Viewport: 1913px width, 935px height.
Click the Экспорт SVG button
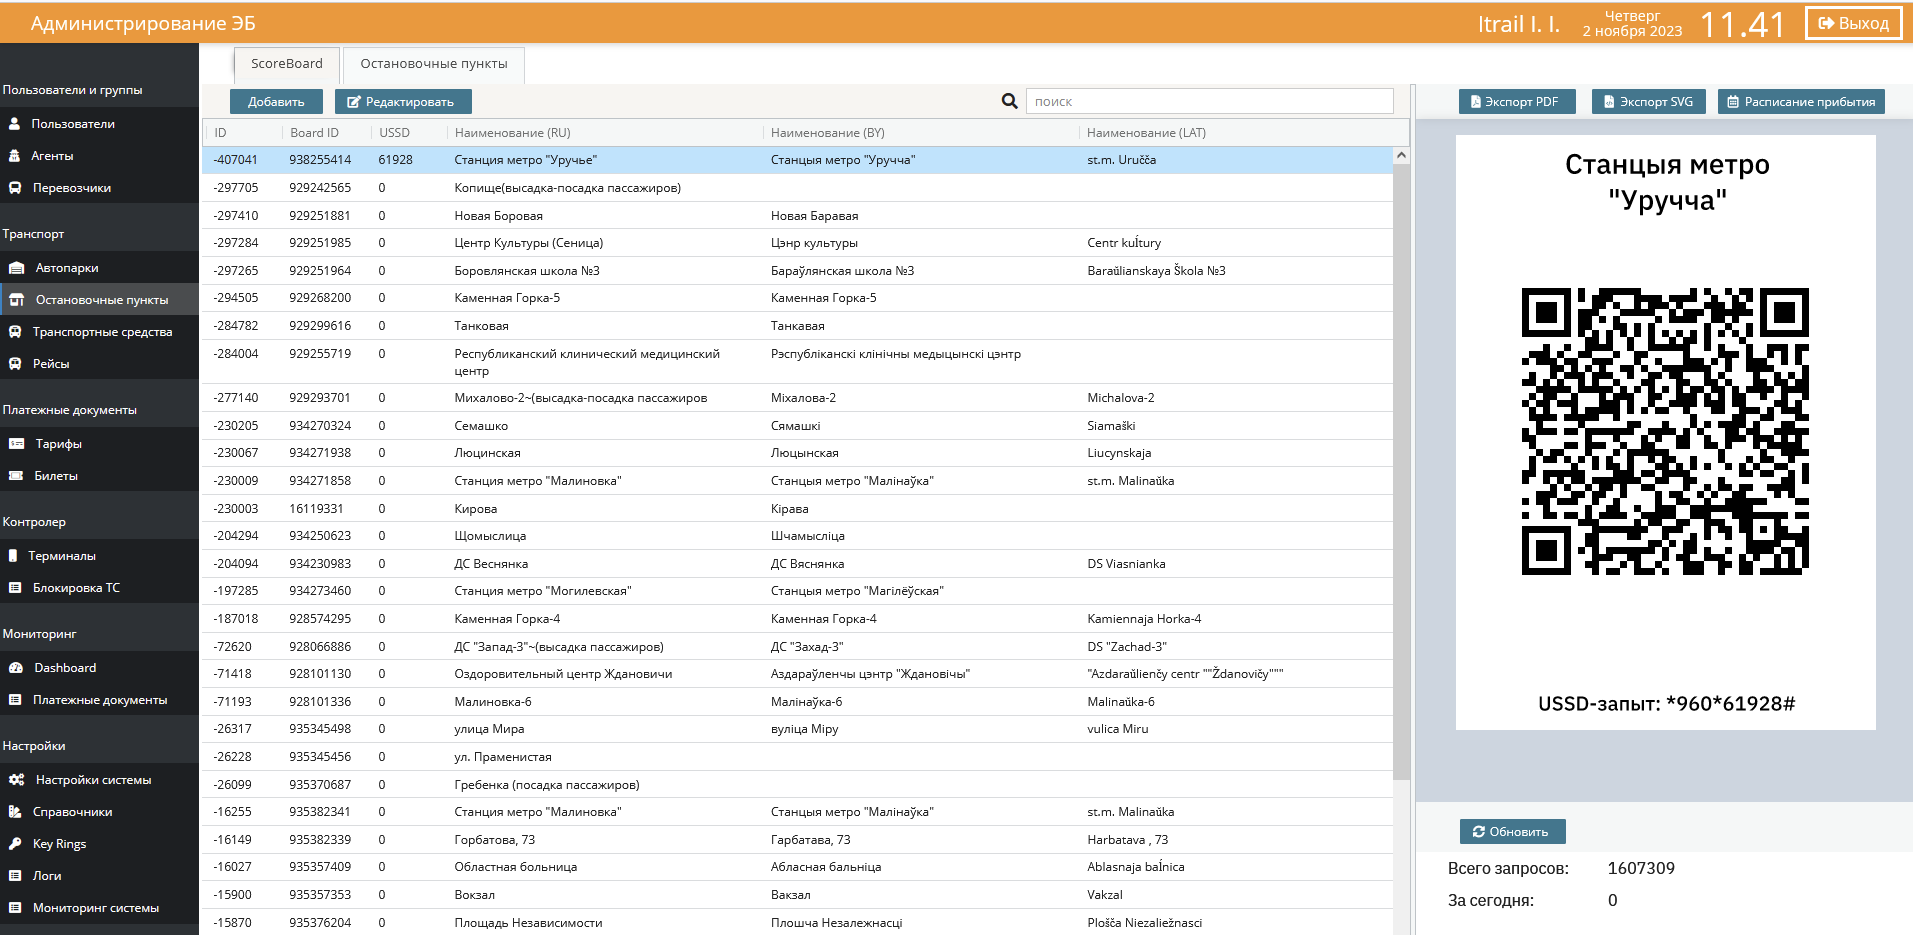1649,102
